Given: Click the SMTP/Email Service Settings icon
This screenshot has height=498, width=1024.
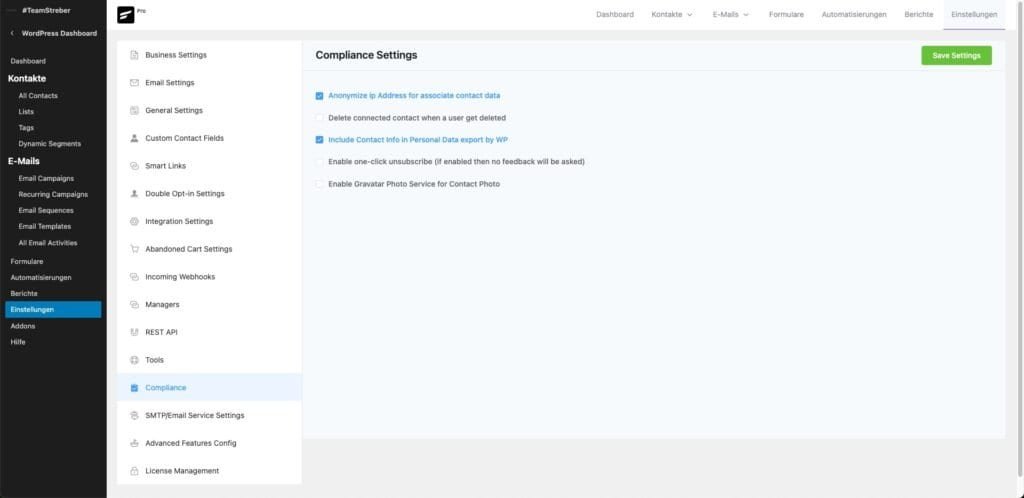Looking at the screenshot, I should click(x=134, y=415).
